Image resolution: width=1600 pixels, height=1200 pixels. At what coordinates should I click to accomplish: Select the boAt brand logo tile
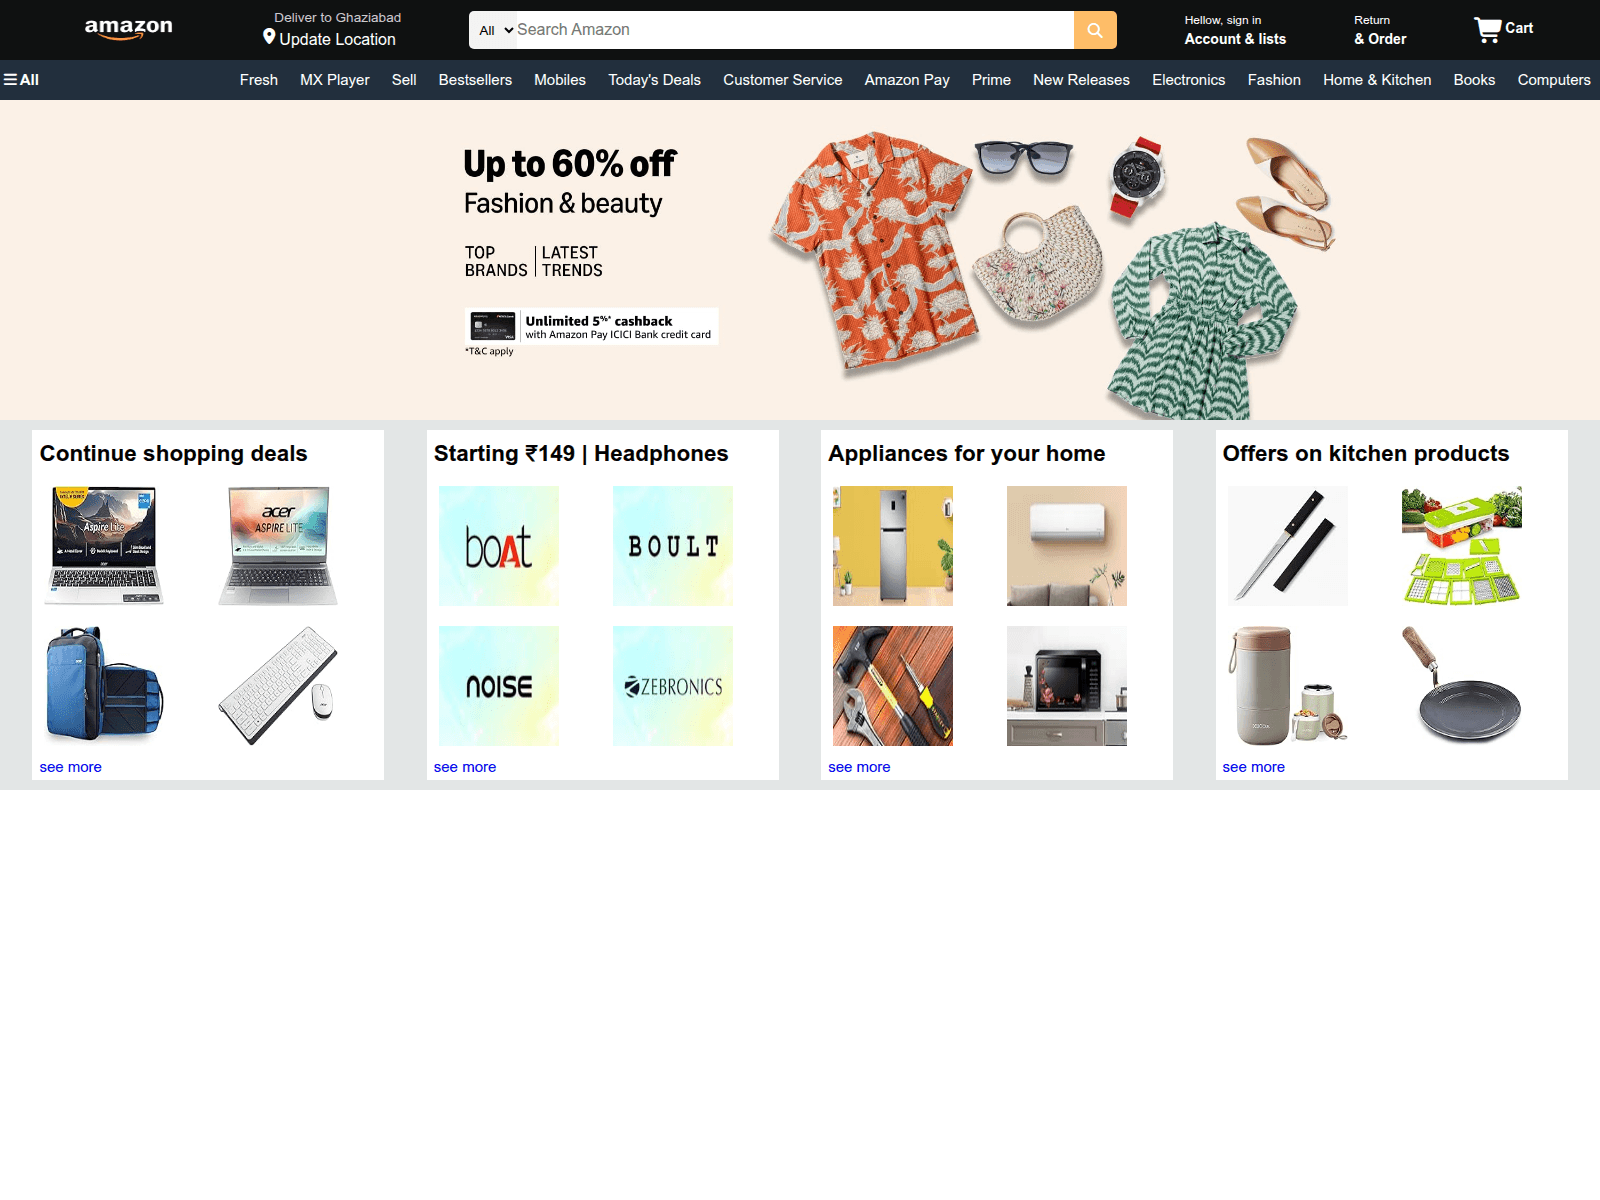pyautogui.click(x=499, y=546)
